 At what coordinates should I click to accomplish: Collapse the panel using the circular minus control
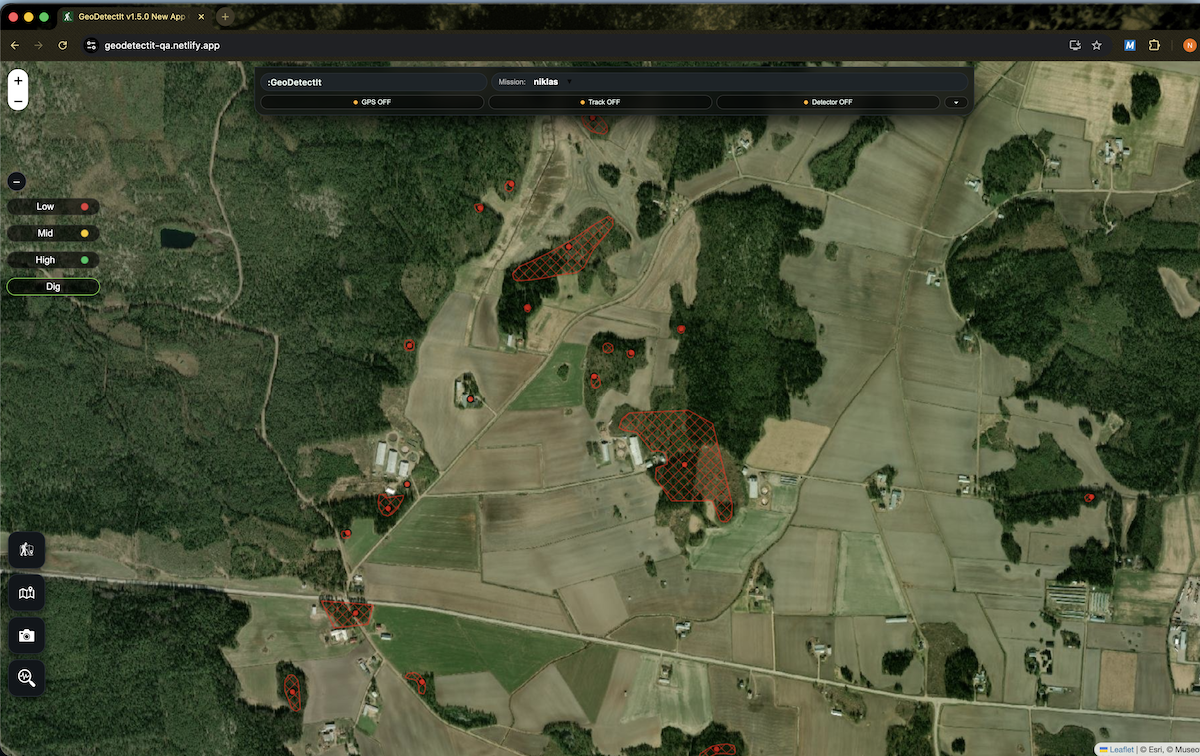(15, 181)
